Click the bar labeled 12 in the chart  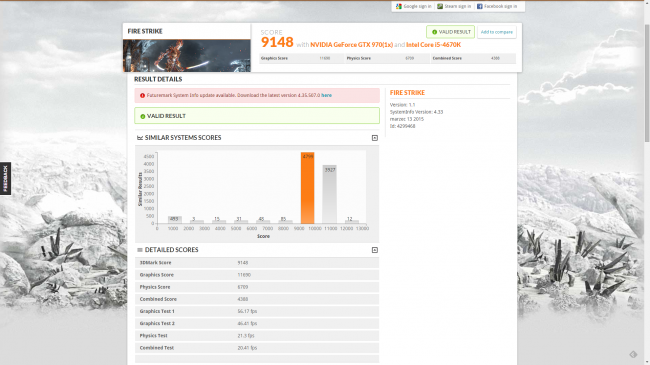[x=352, y=221]
